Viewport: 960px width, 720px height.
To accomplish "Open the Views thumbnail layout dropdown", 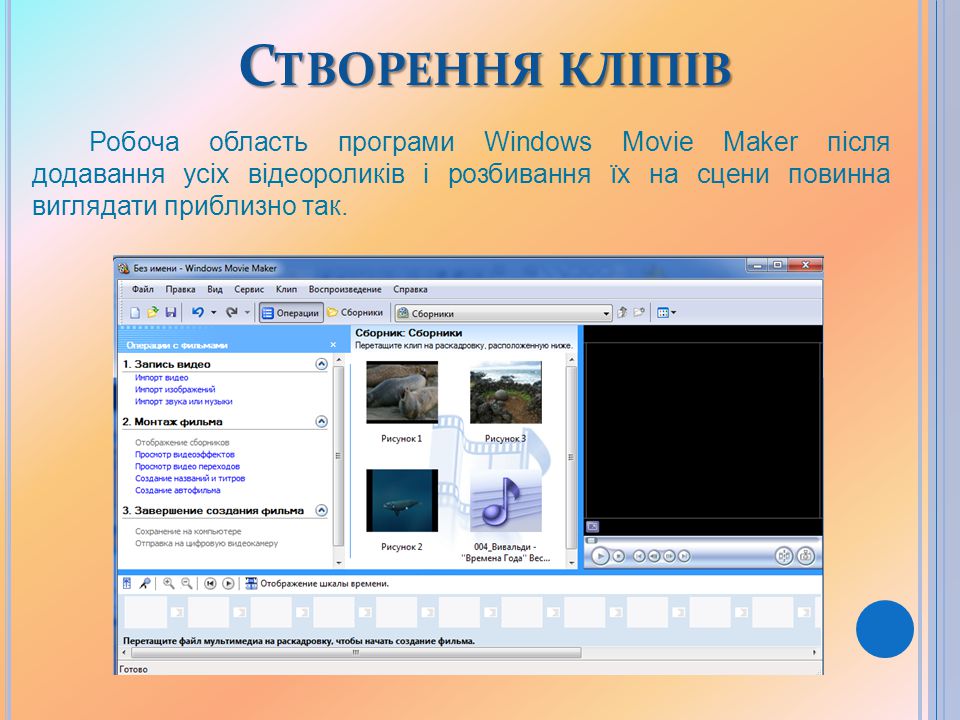I will click(666, 313).
